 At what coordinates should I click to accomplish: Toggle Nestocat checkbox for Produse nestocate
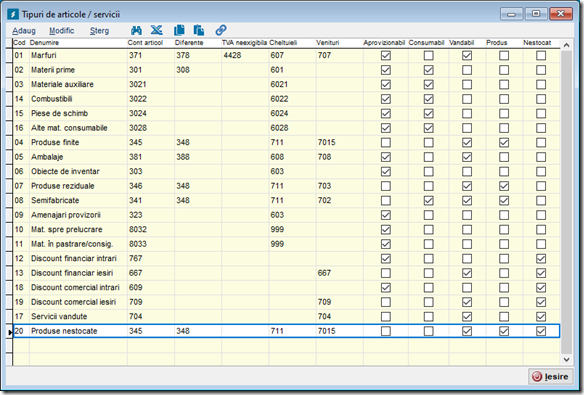pyautogui.click(x=541, y=331)
